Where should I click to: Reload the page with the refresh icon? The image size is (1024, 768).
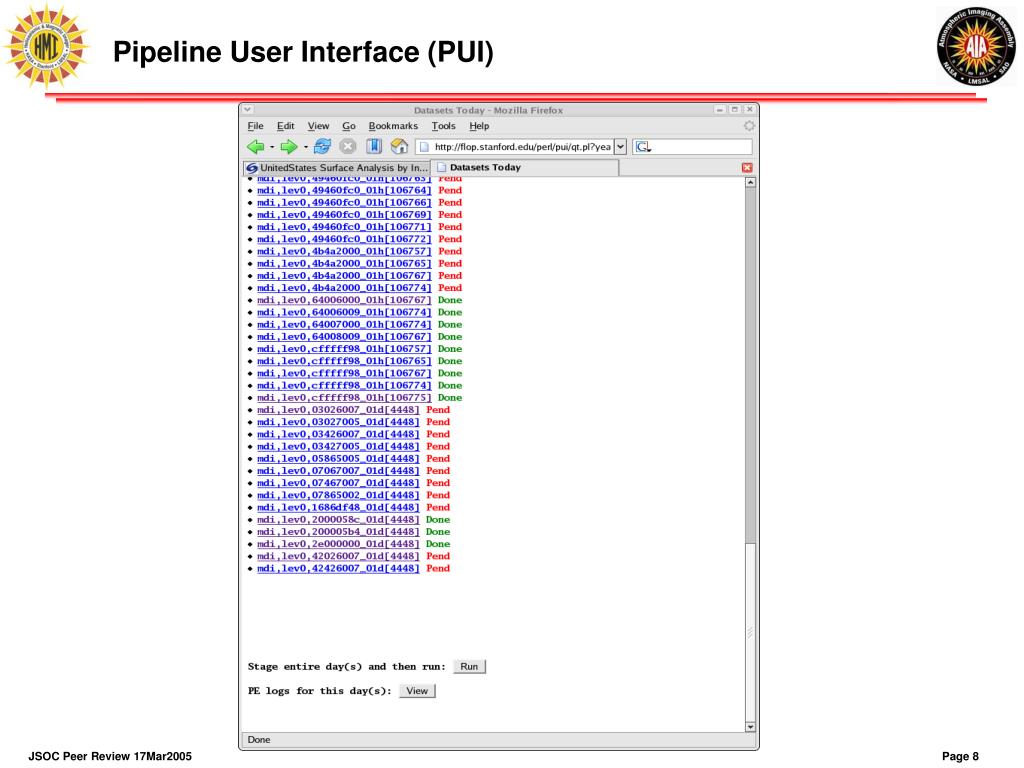(322, 146)
